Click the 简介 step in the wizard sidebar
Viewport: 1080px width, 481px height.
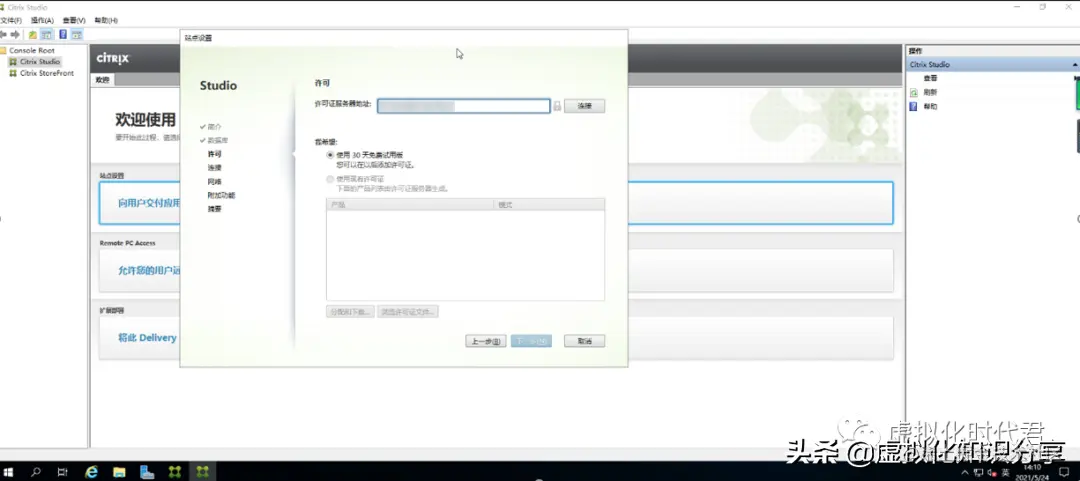pos(214,127)
